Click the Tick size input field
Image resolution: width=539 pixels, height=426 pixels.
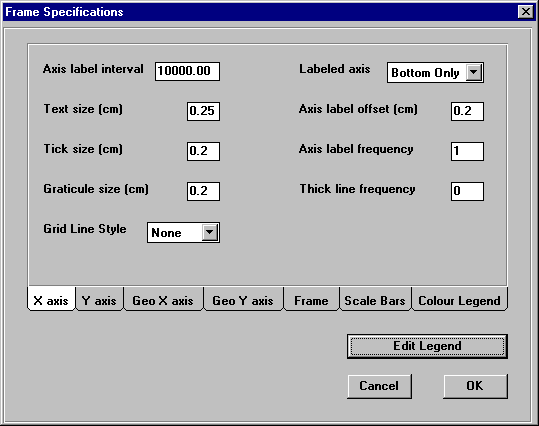(203, 151)
